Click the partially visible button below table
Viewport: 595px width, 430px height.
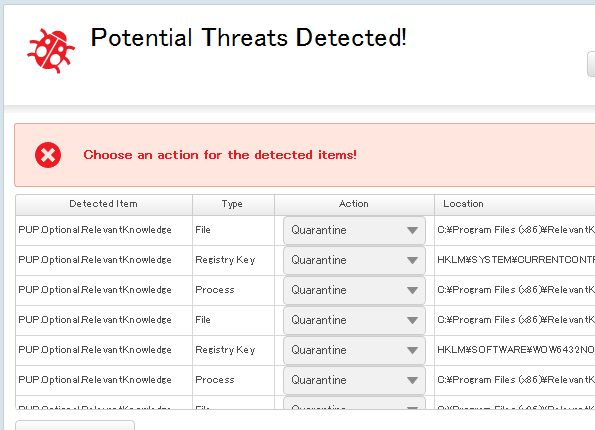(x=75, y=425)
